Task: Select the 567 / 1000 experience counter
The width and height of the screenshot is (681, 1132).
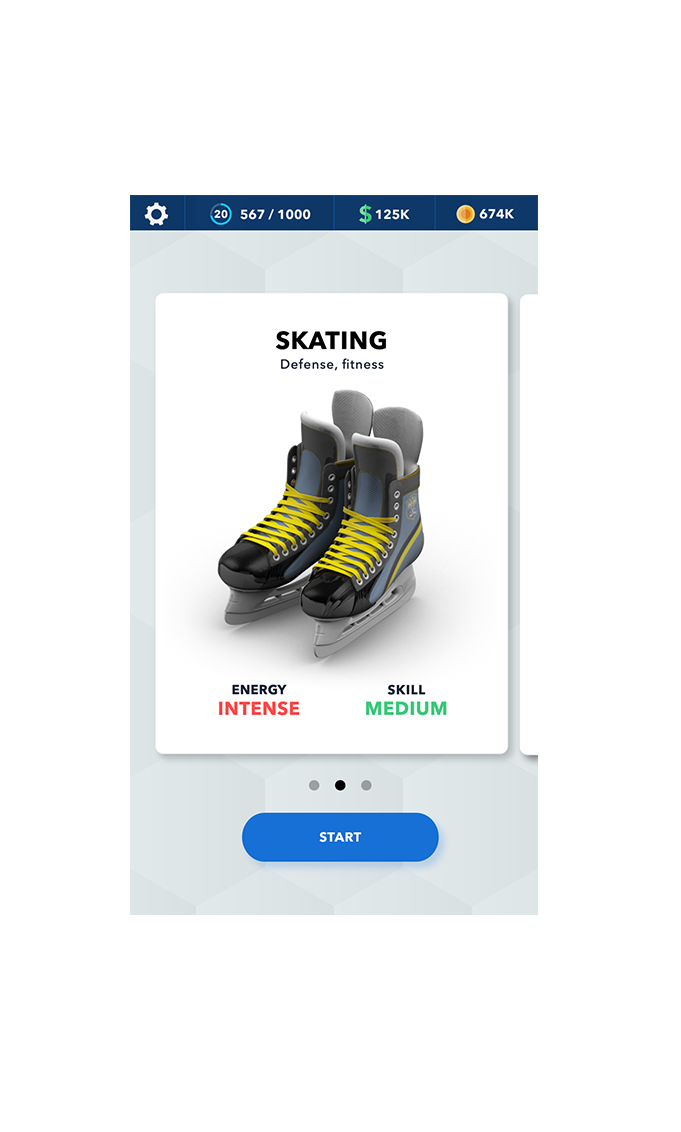Action: pos(275,214)
